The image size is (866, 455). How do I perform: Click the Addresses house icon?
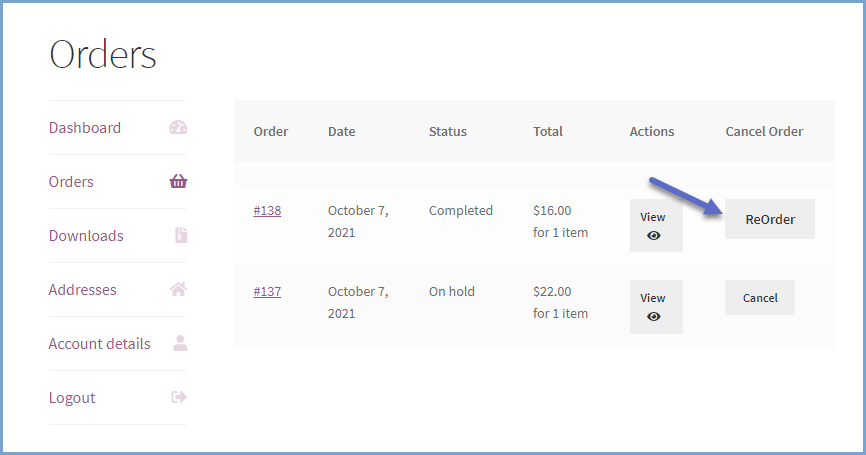(178, 289)
